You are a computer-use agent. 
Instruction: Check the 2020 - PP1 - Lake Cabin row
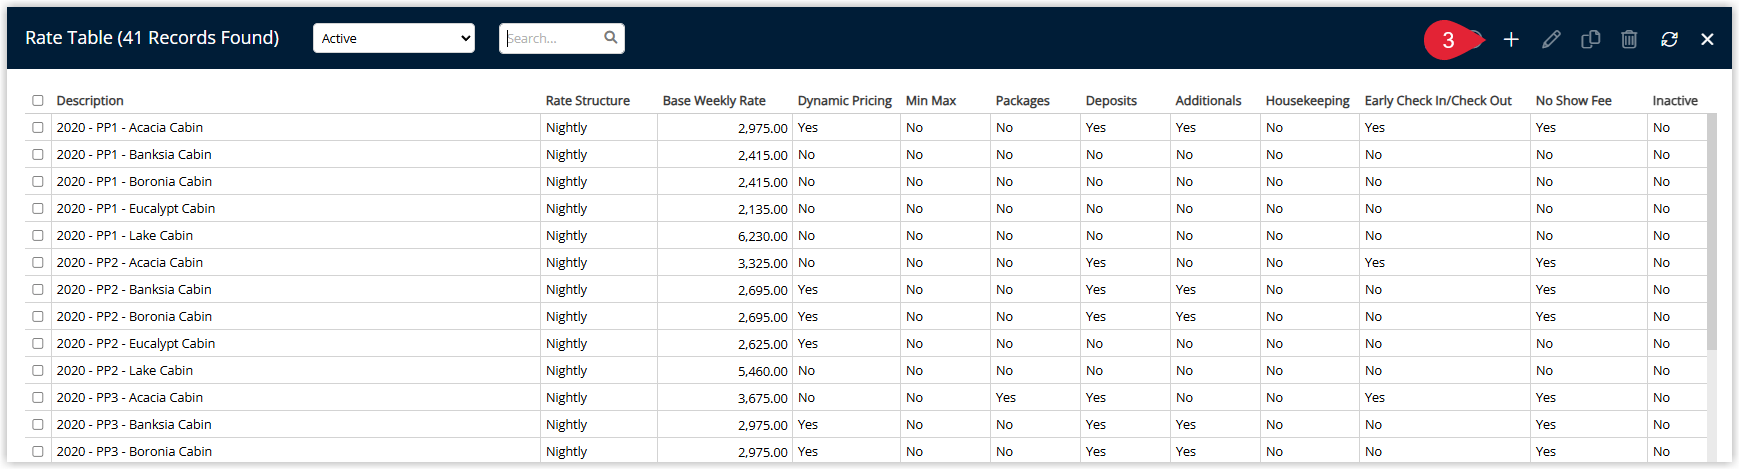coord(38,236)
